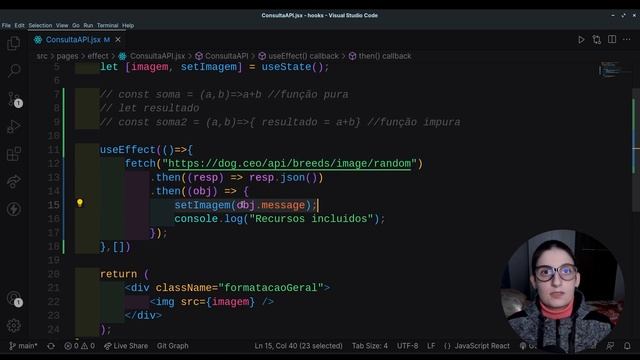640x360 pixels.
Task: Click the sync changes icon in status bar
Action: [x=51, y=346]
